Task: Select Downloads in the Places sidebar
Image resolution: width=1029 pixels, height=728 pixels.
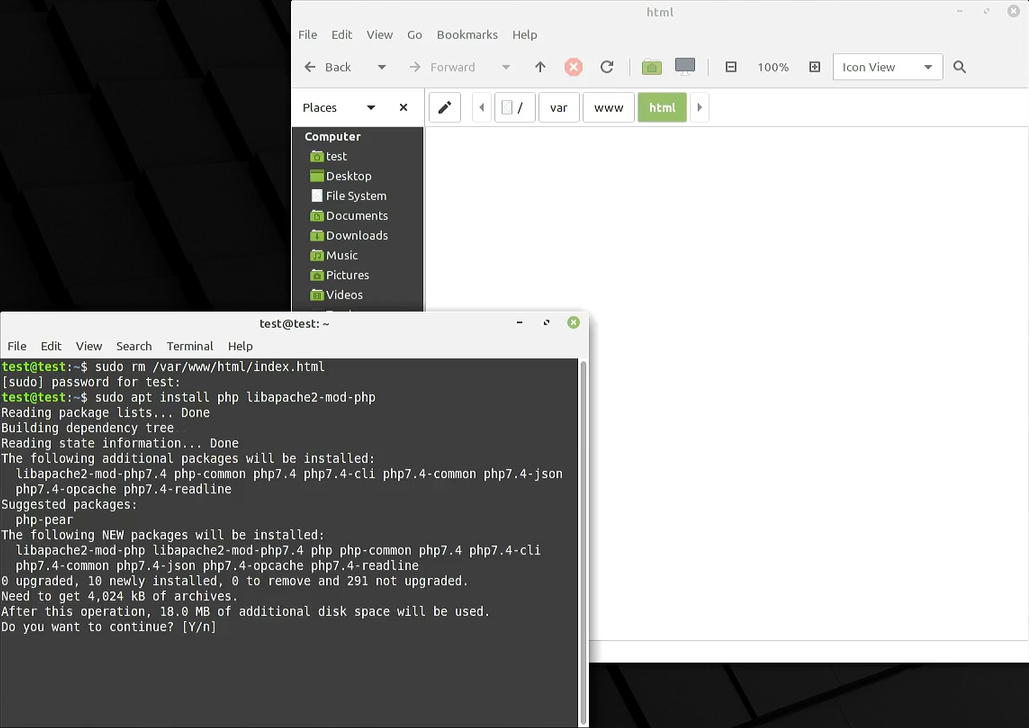Action: (x=356, y=236)
